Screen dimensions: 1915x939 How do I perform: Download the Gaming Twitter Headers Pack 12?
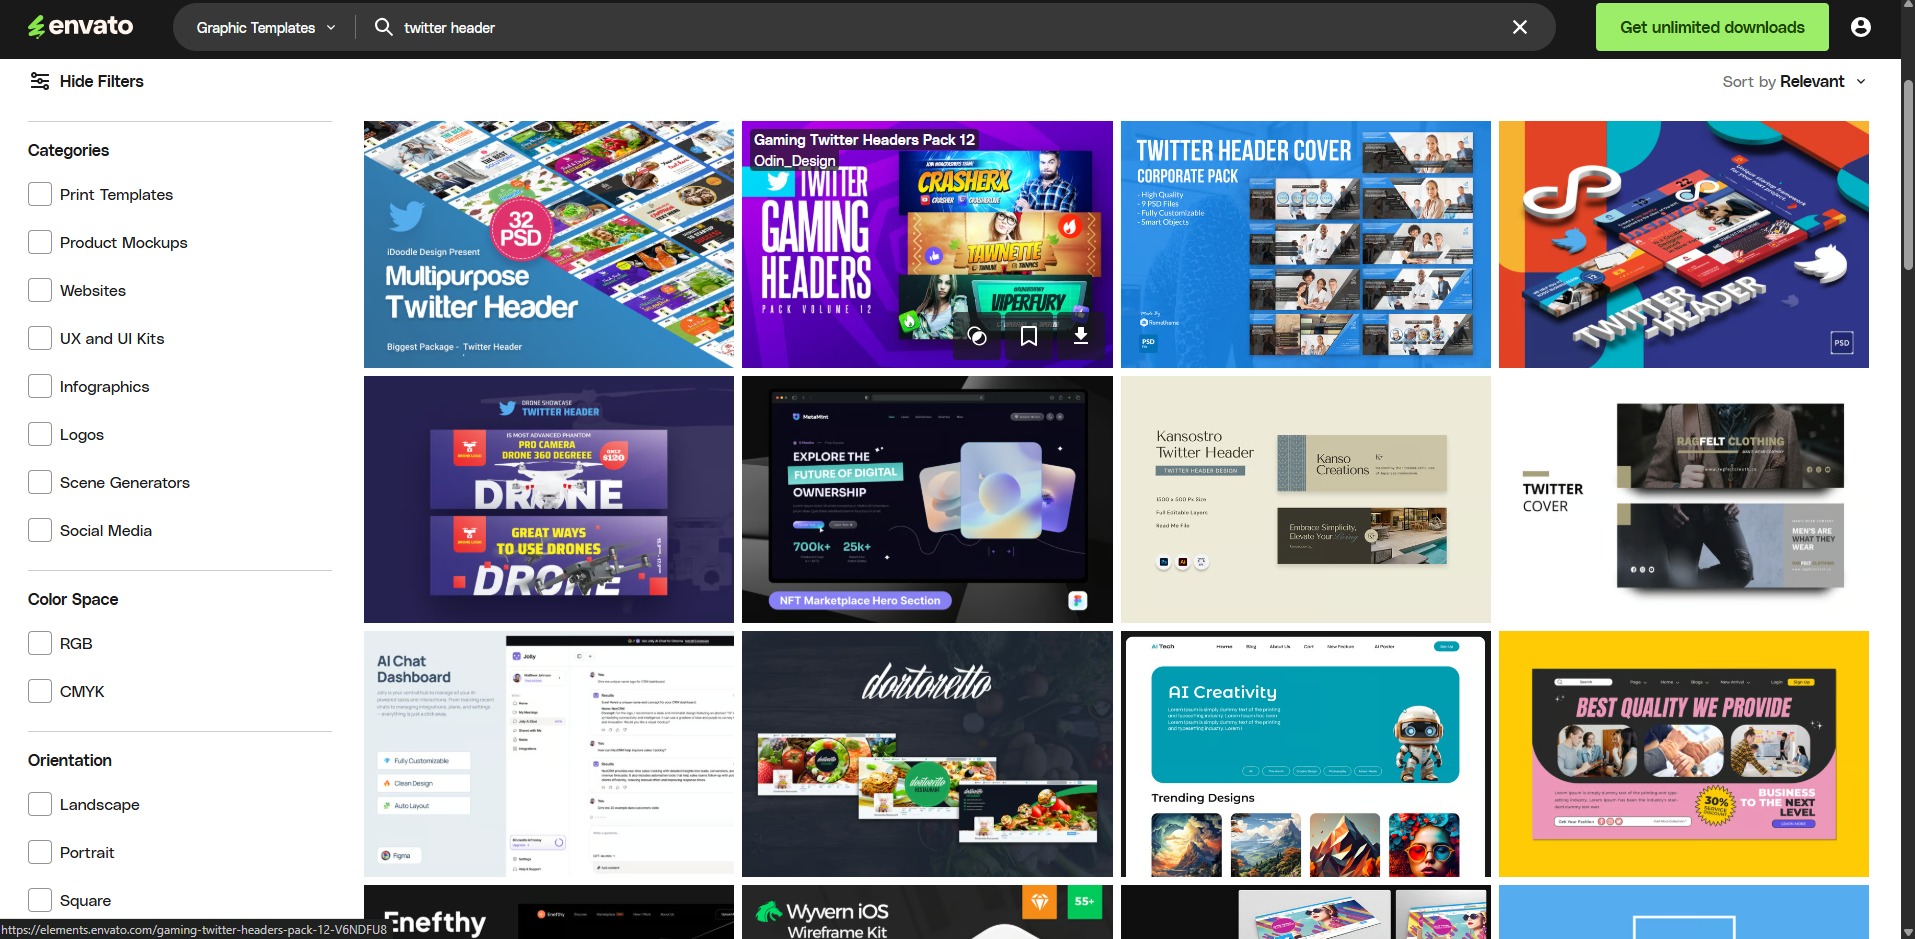tap(1080, 337)
